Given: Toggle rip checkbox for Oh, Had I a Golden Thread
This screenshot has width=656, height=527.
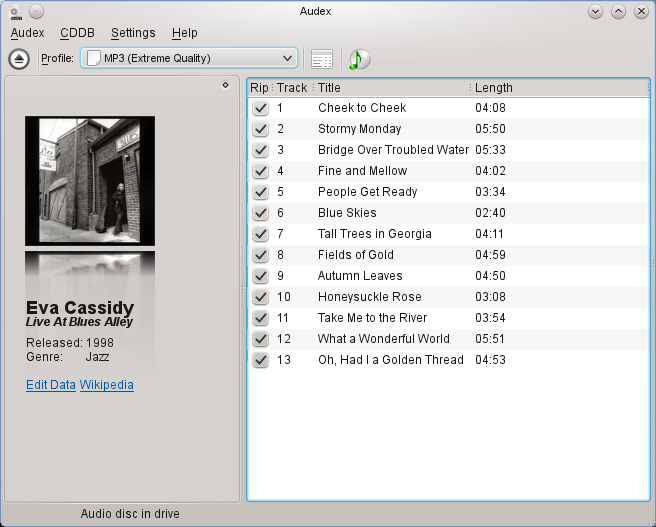Looking at the screenshot, I should (x=260, y=360).
